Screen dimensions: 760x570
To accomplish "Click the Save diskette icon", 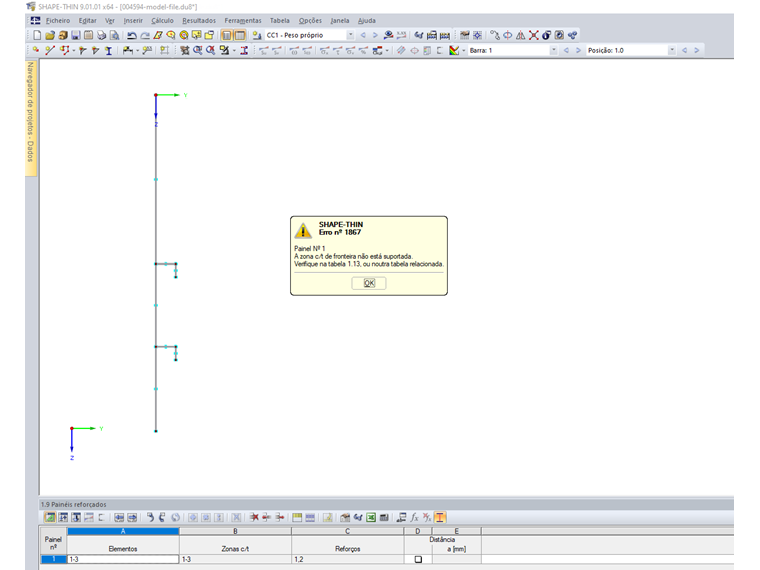I will click(x=76, y=35).
